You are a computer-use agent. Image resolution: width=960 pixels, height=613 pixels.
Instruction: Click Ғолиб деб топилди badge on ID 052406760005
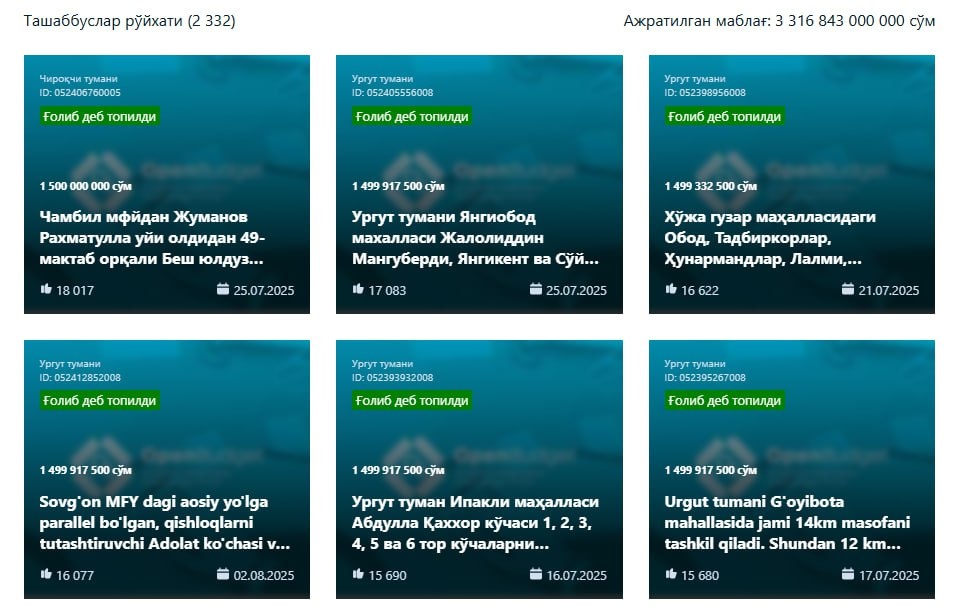pyautogui.click(x=100, y=116)
